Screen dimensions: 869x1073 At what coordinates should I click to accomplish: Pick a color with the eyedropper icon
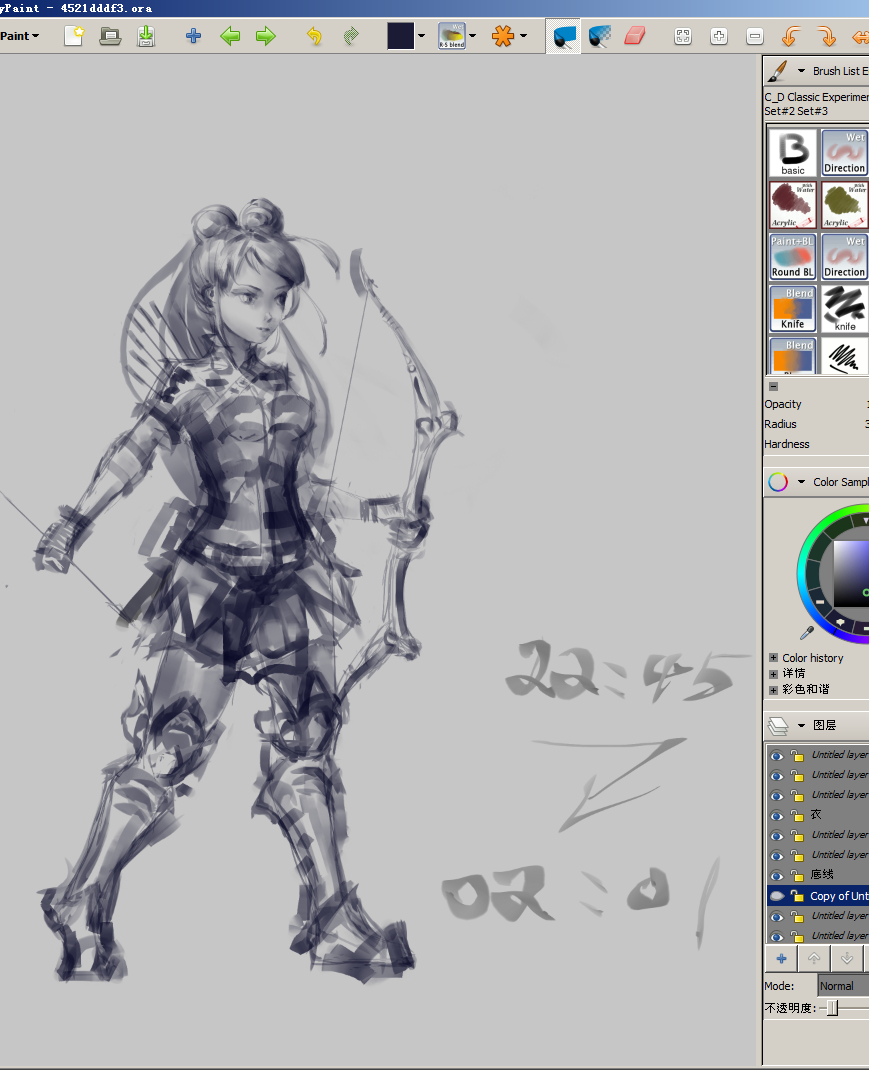807,633
